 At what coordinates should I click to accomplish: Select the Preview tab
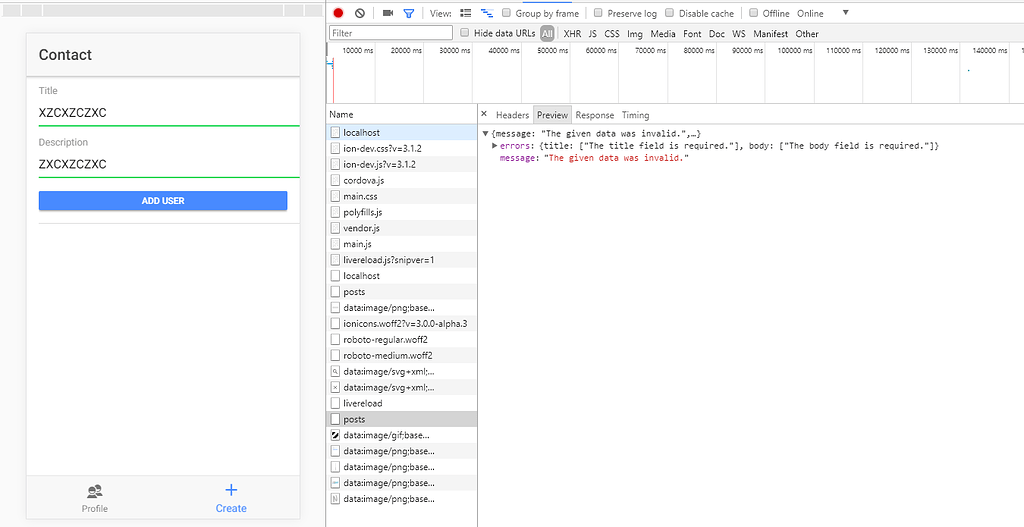(552, 115)
